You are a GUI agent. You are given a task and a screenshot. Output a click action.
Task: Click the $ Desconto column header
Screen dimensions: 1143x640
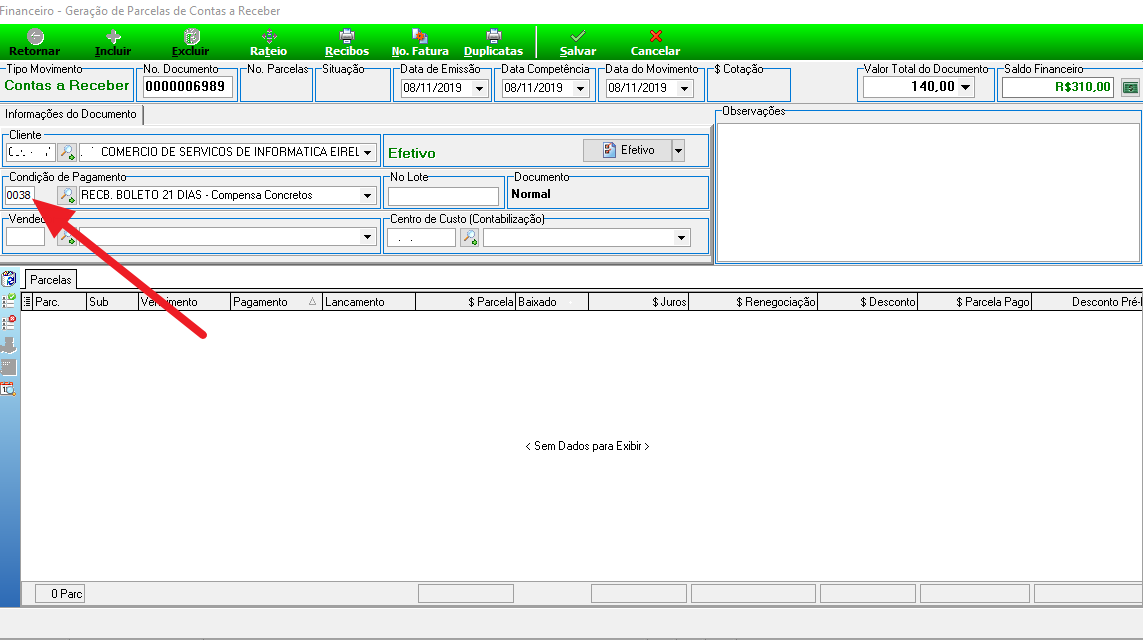coord(867,302)
